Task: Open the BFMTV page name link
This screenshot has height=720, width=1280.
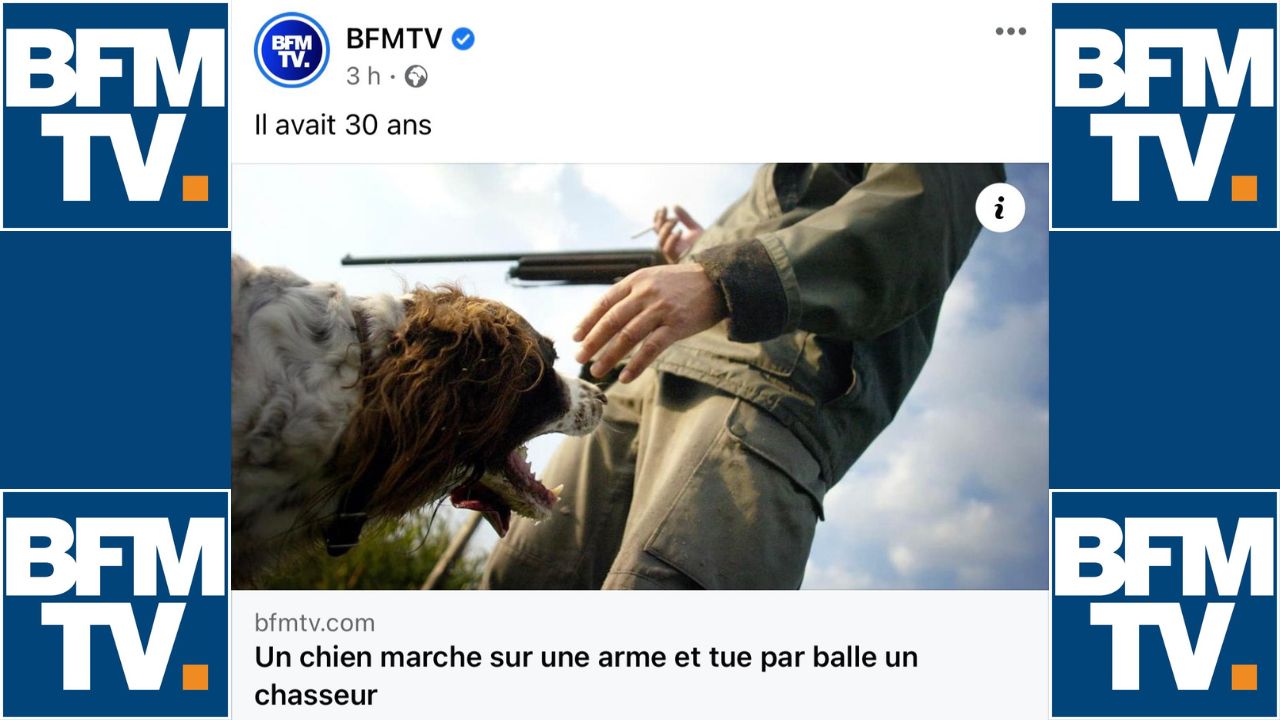Action: [394, 39]
